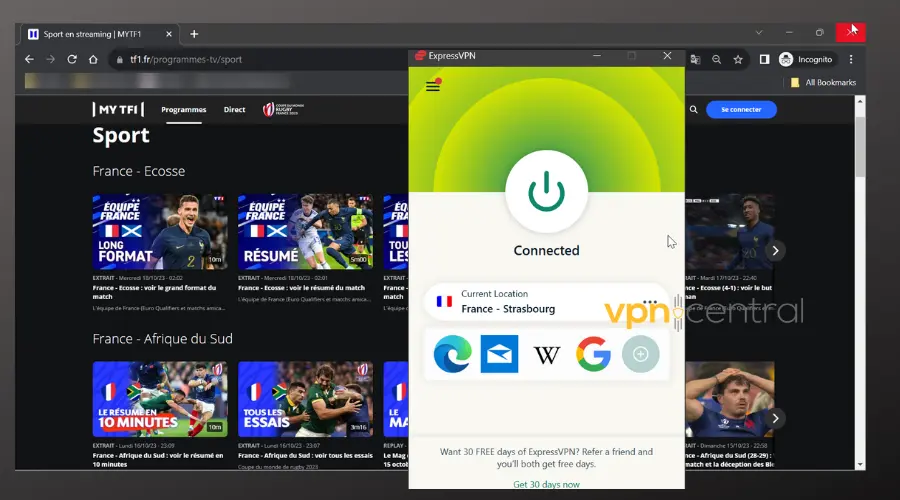Open the Chrome home page button
This screenshot has height=500, width=900.
tap(93, 59)
